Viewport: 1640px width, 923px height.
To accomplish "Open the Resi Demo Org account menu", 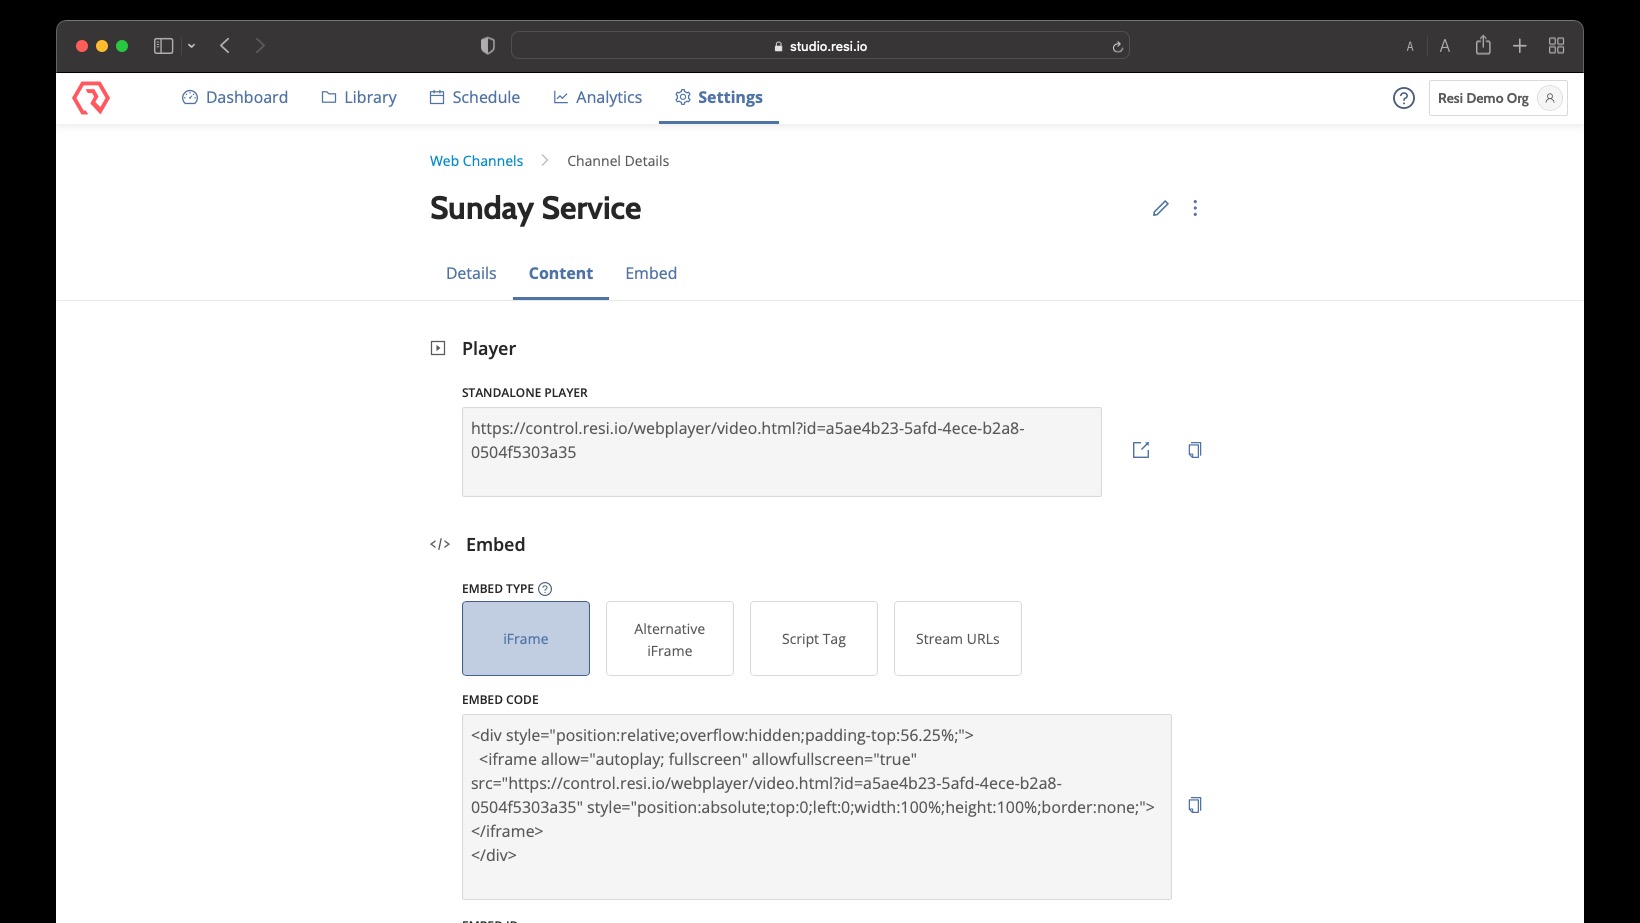I will (1498, 98).
